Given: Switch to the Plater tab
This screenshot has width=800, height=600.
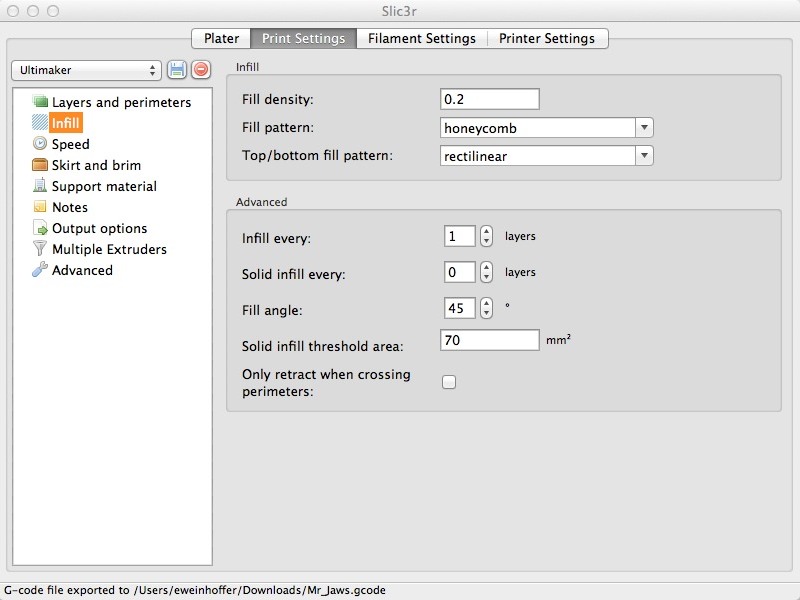Looking at the screenshot, I should point(221,38).
